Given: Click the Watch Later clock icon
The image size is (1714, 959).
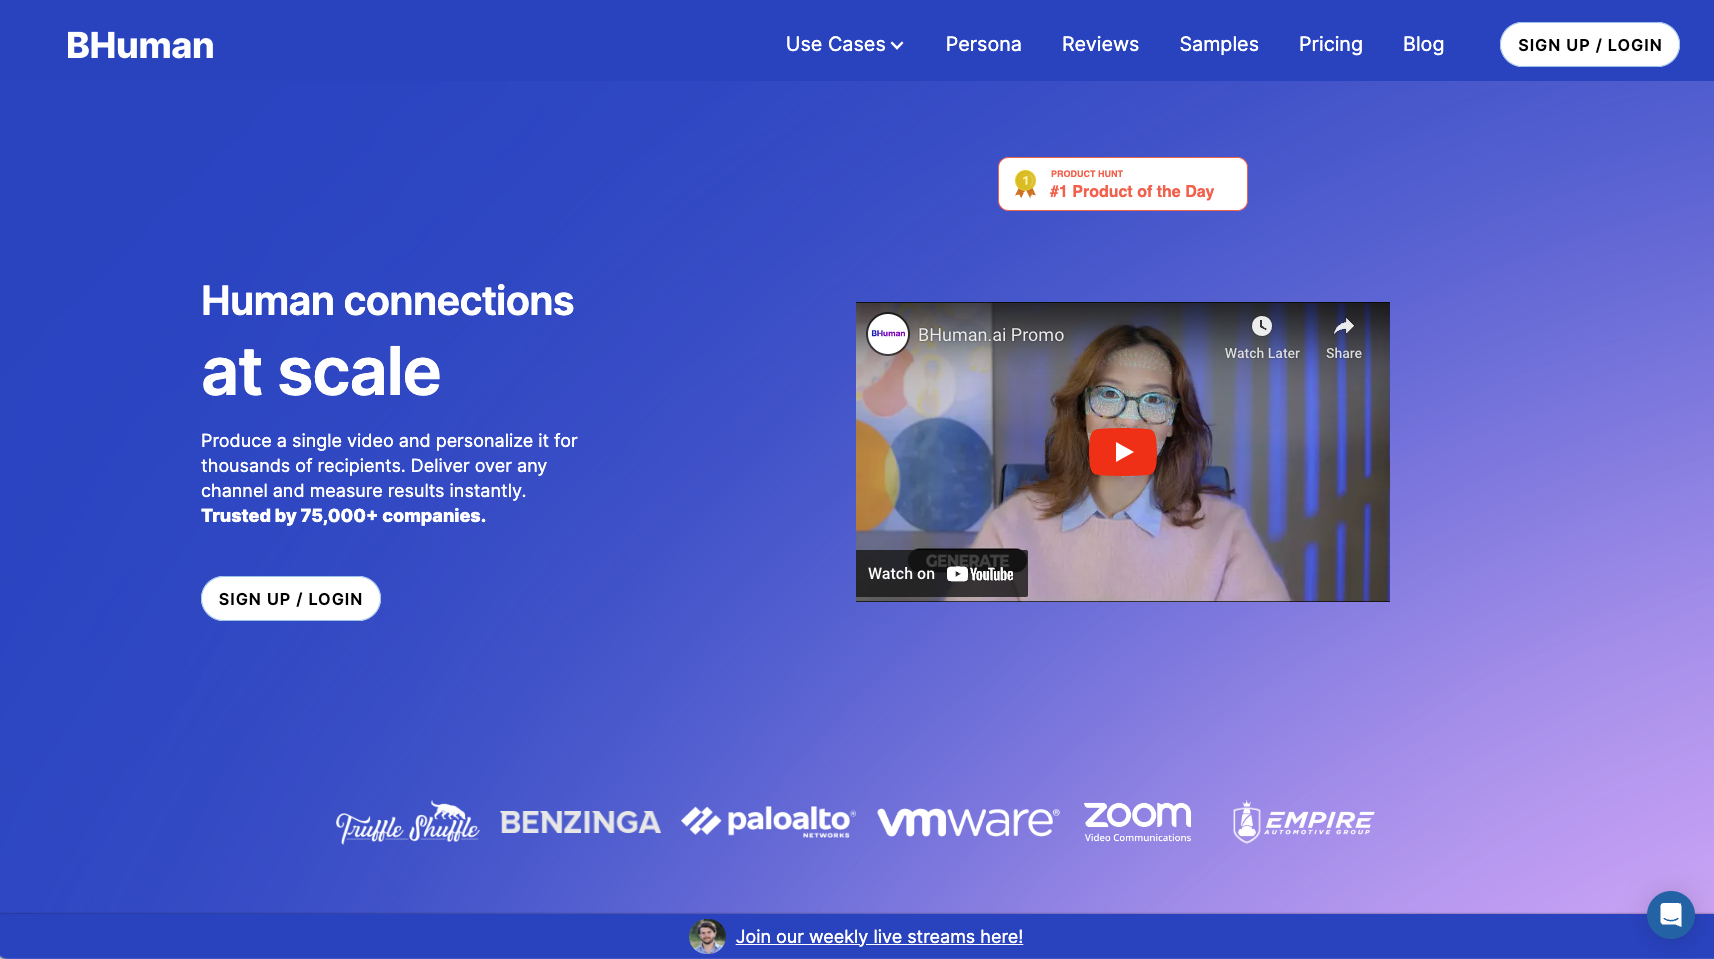Looking at the screenshot, I should coord(1262,327).
